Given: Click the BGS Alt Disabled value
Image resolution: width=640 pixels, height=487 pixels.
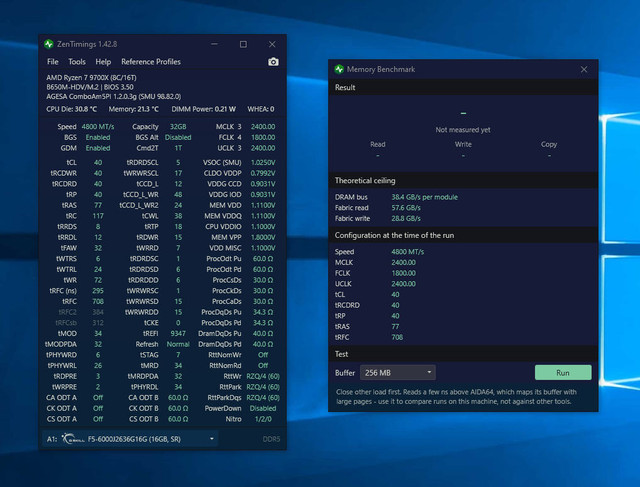Looking at the screenshot, I should [178, 137].
